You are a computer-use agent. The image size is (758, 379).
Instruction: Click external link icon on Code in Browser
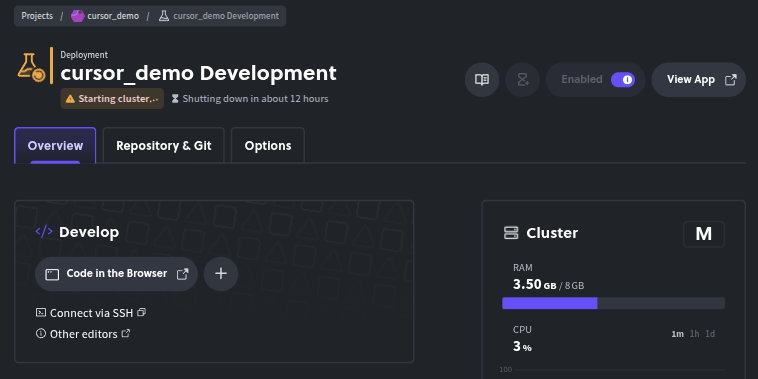(x=182, y=274)
